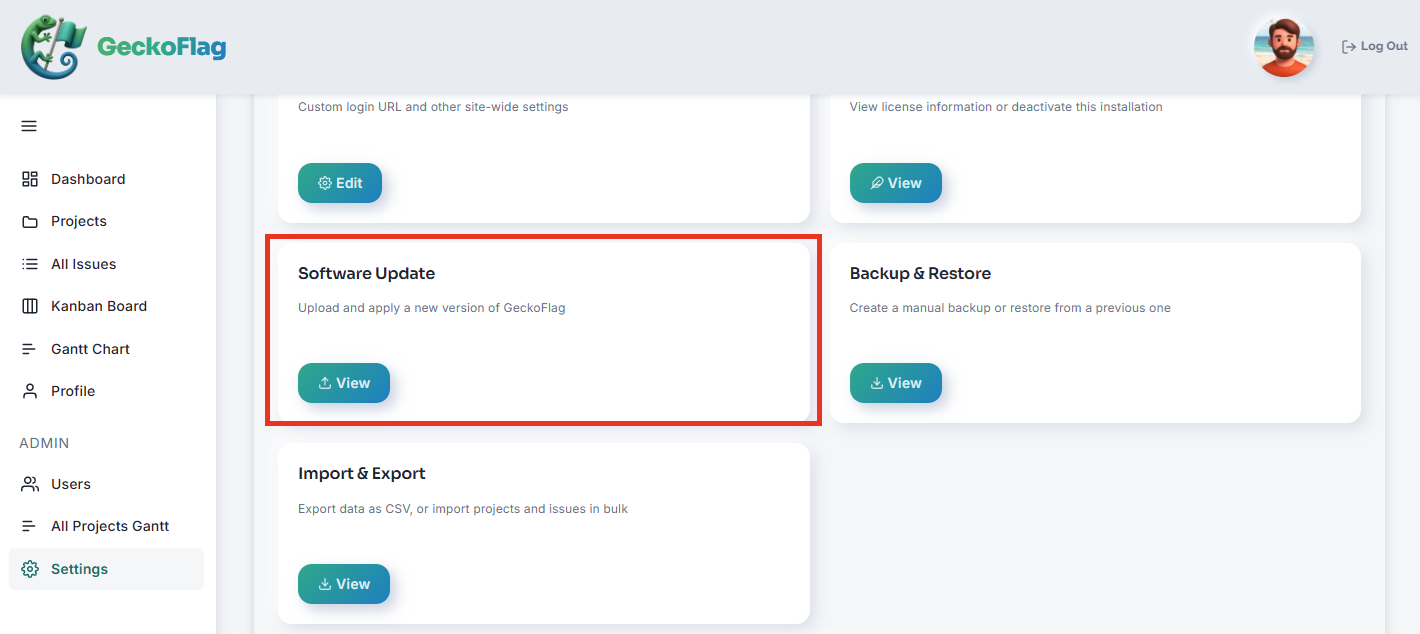Click View under Import & Export
1420x634 pixels.
click(344, 584)
